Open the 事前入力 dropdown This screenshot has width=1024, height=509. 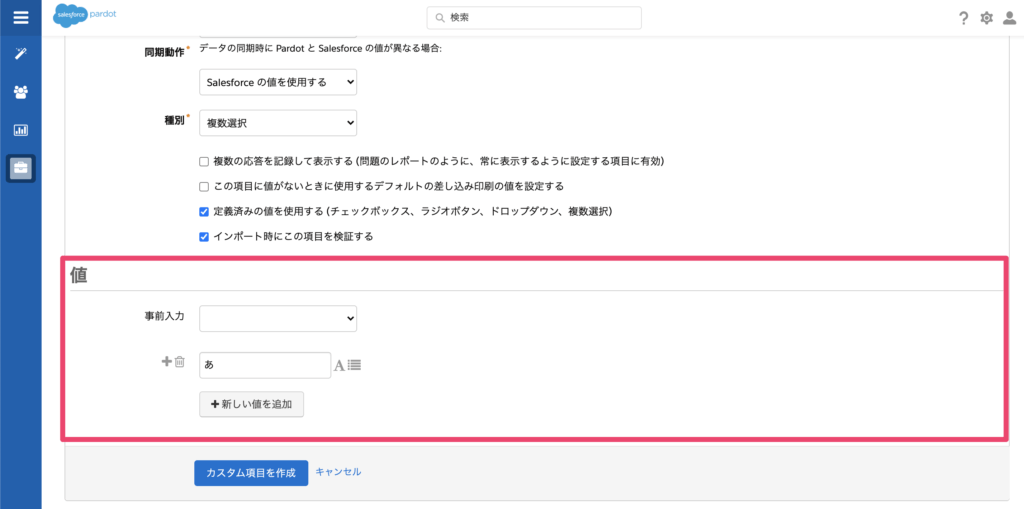[x=278, y=318]
